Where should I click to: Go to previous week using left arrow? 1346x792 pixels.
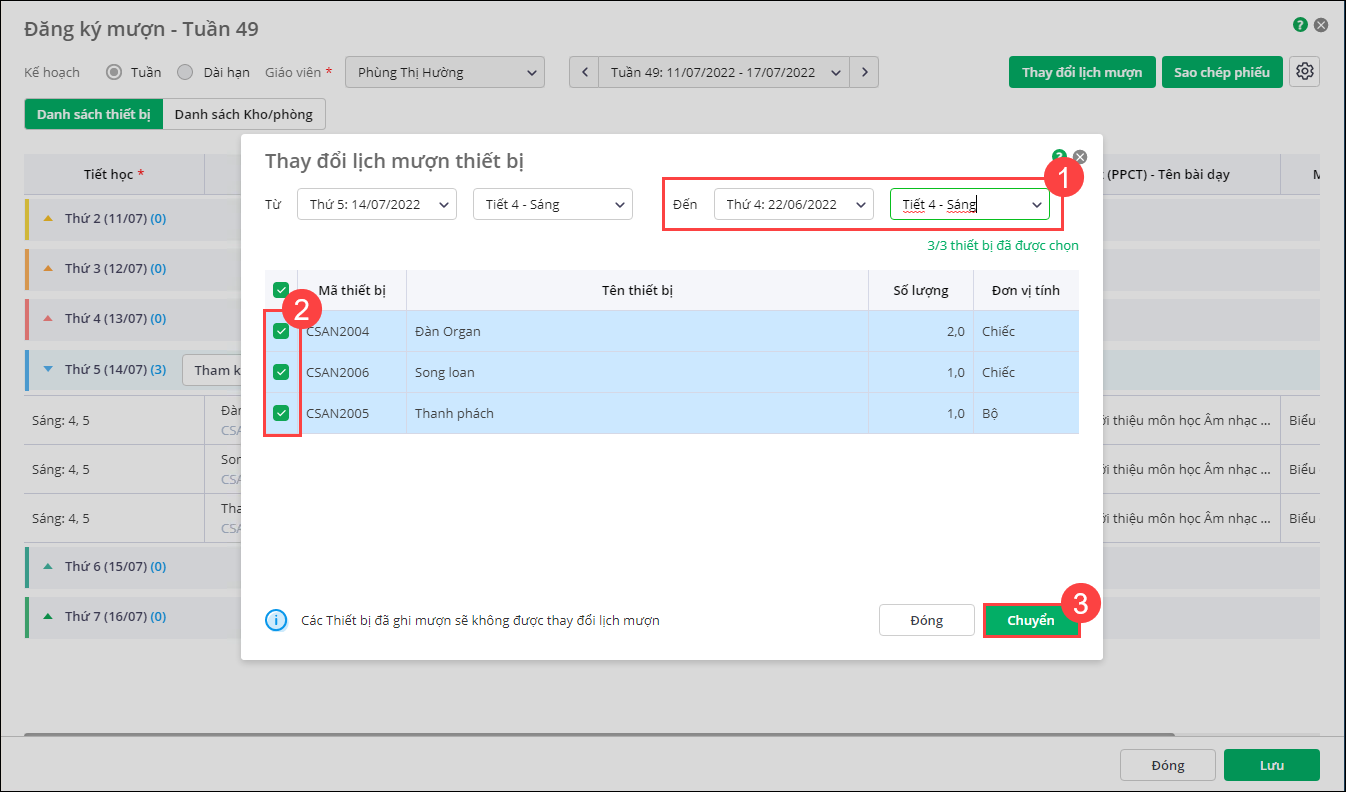(584, 72)
